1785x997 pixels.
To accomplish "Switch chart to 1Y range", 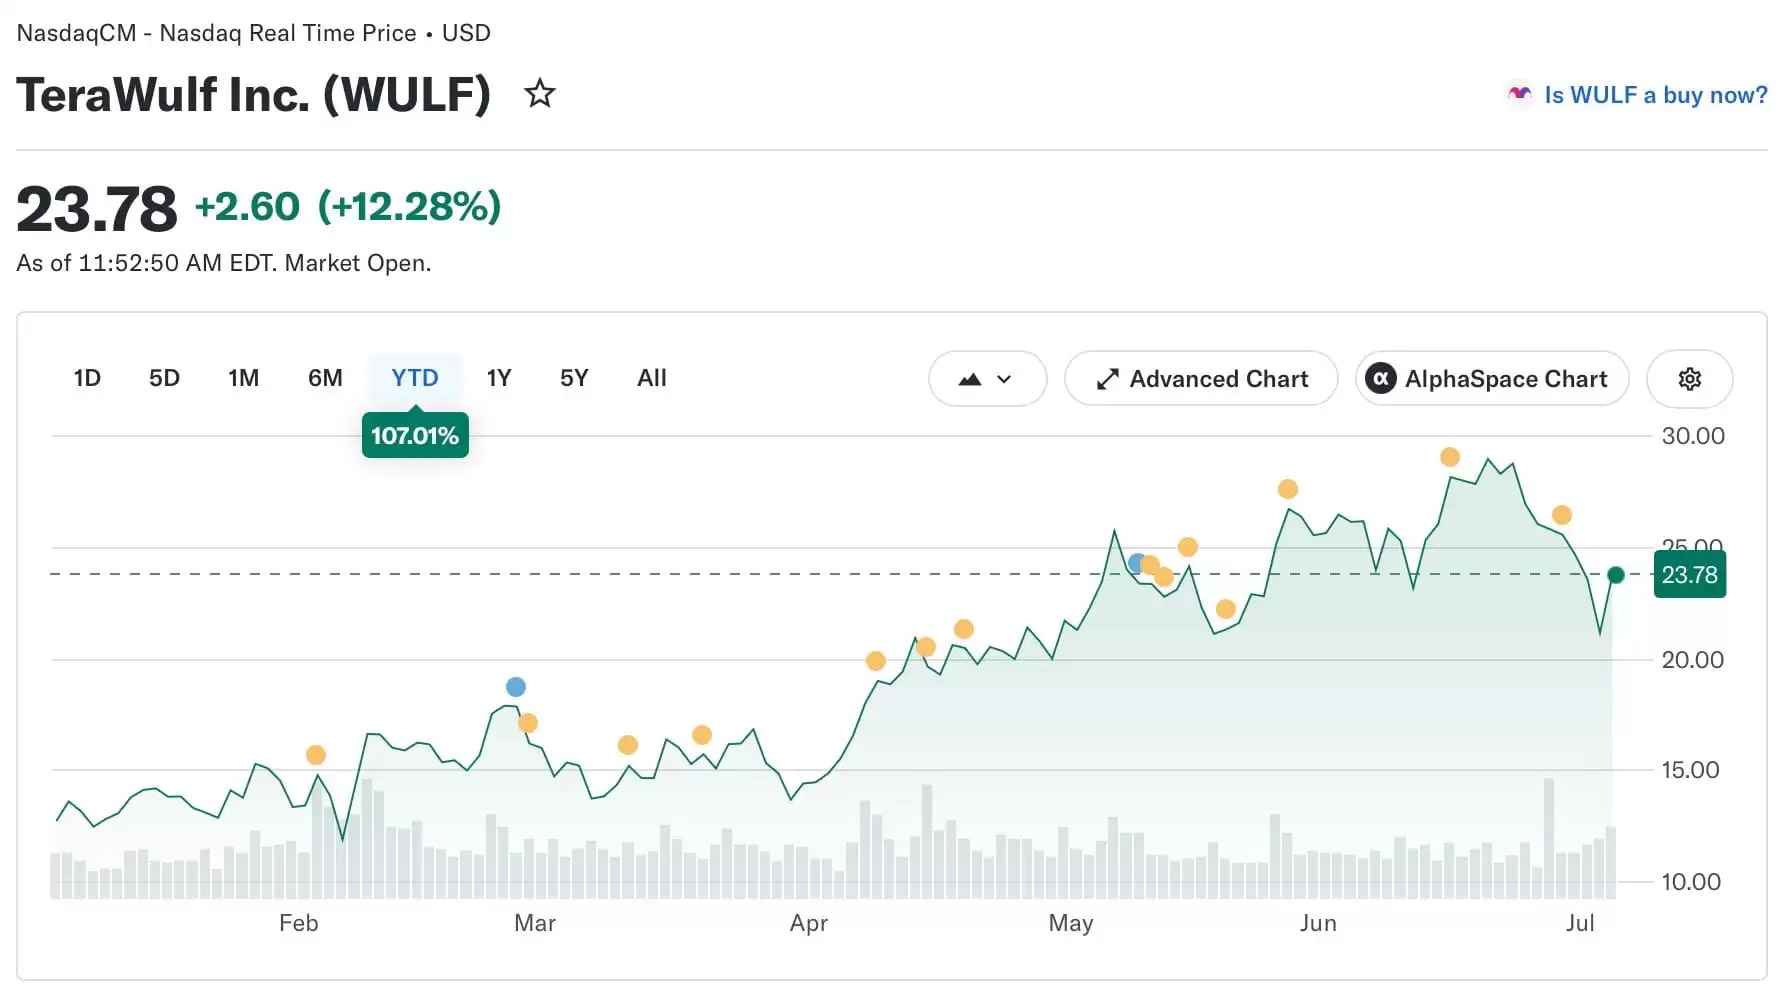I will 499,378.
